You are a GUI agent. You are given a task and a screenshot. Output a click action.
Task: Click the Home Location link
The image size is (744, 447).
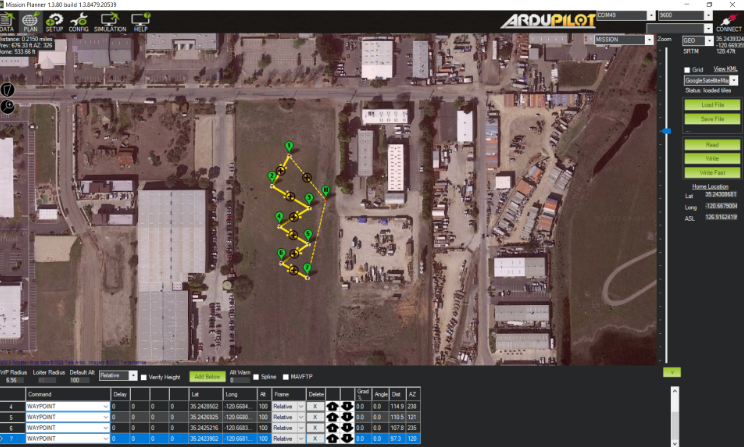pos(710,186)
